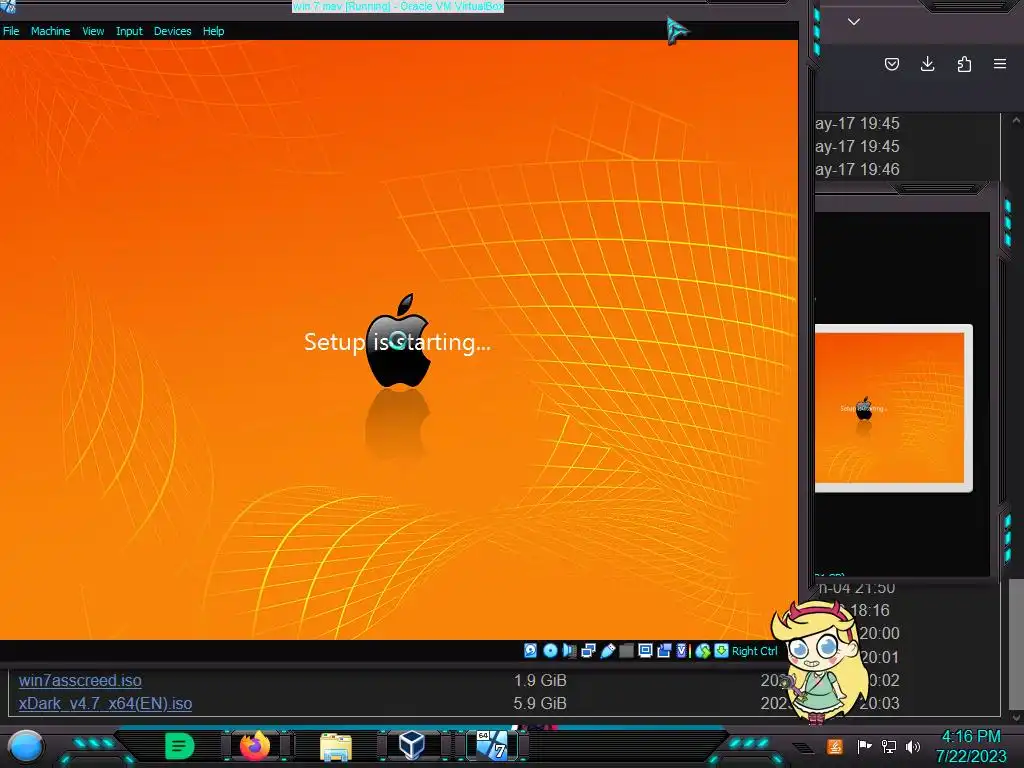Viewport: 1024px width, 768px height.
Task: Open the green chat app on taskbar
Action: pos(180,746)
